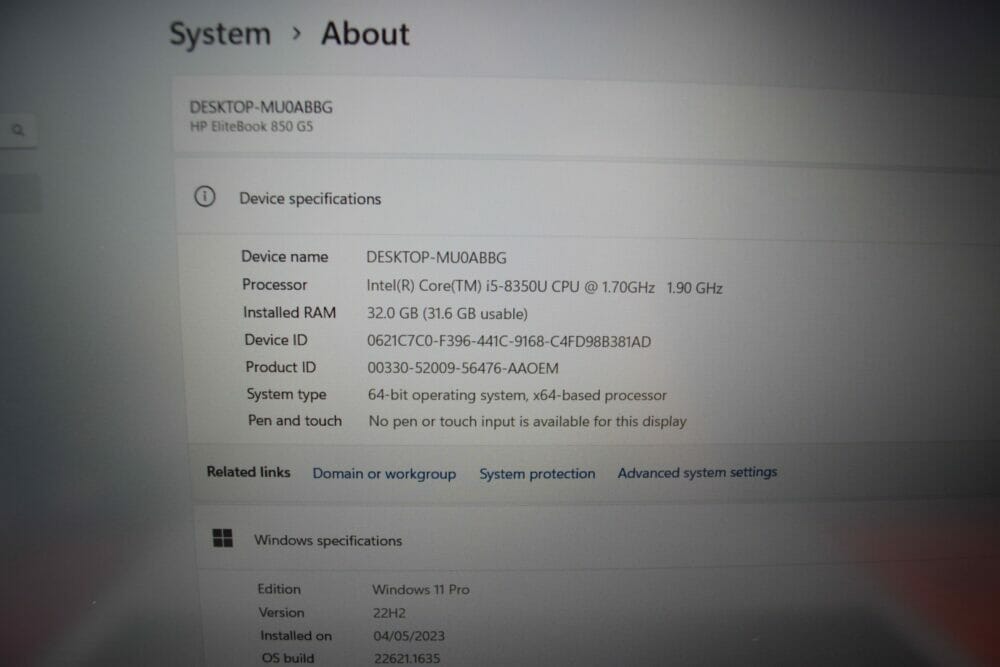Viewport: 1000px width, 667px height.
Task: Select the processor value Intel Core i5-8350U
Action: (544, 287)
